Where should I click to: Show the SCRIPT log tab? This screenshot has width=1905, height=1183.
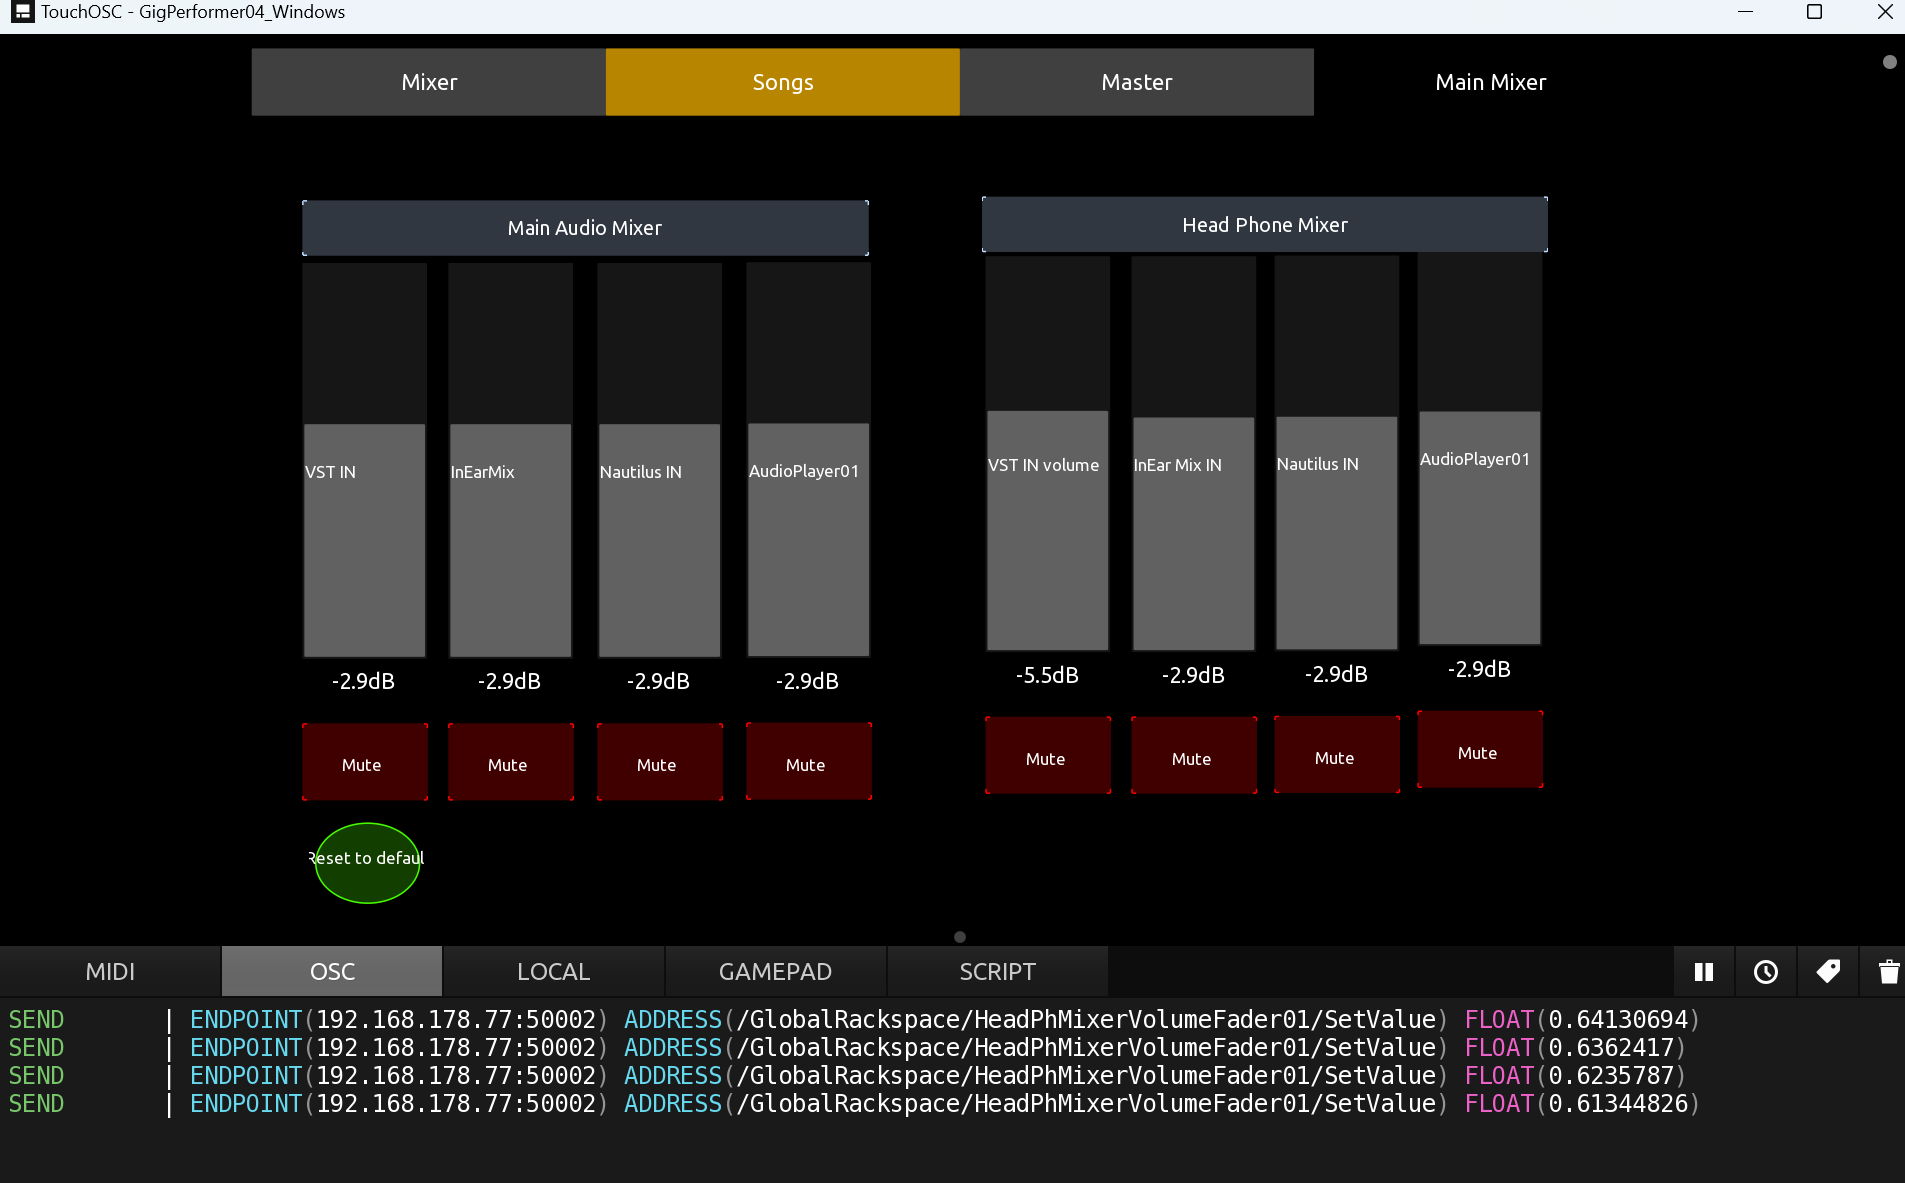(997, 972)
